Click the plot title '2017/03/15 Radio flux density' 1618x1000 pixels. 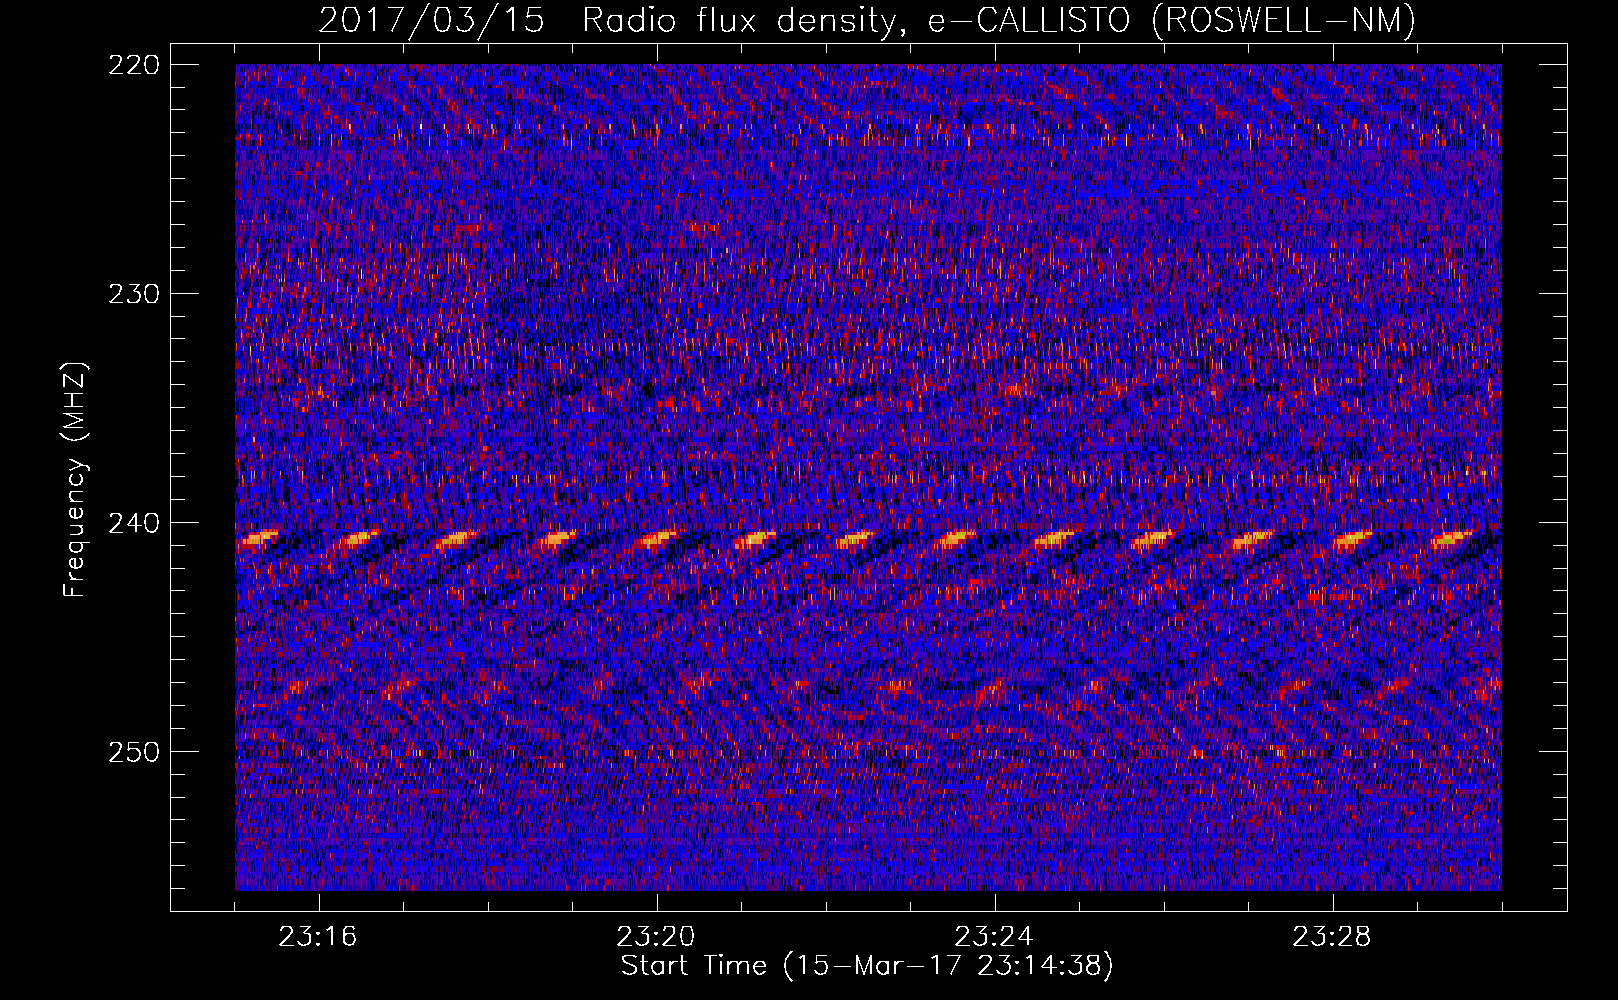click(x=868, y=20)
